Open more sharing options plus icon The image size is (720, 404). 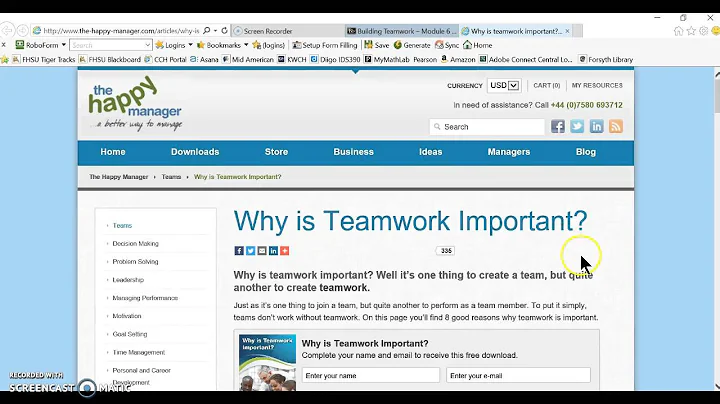point(285,251)
